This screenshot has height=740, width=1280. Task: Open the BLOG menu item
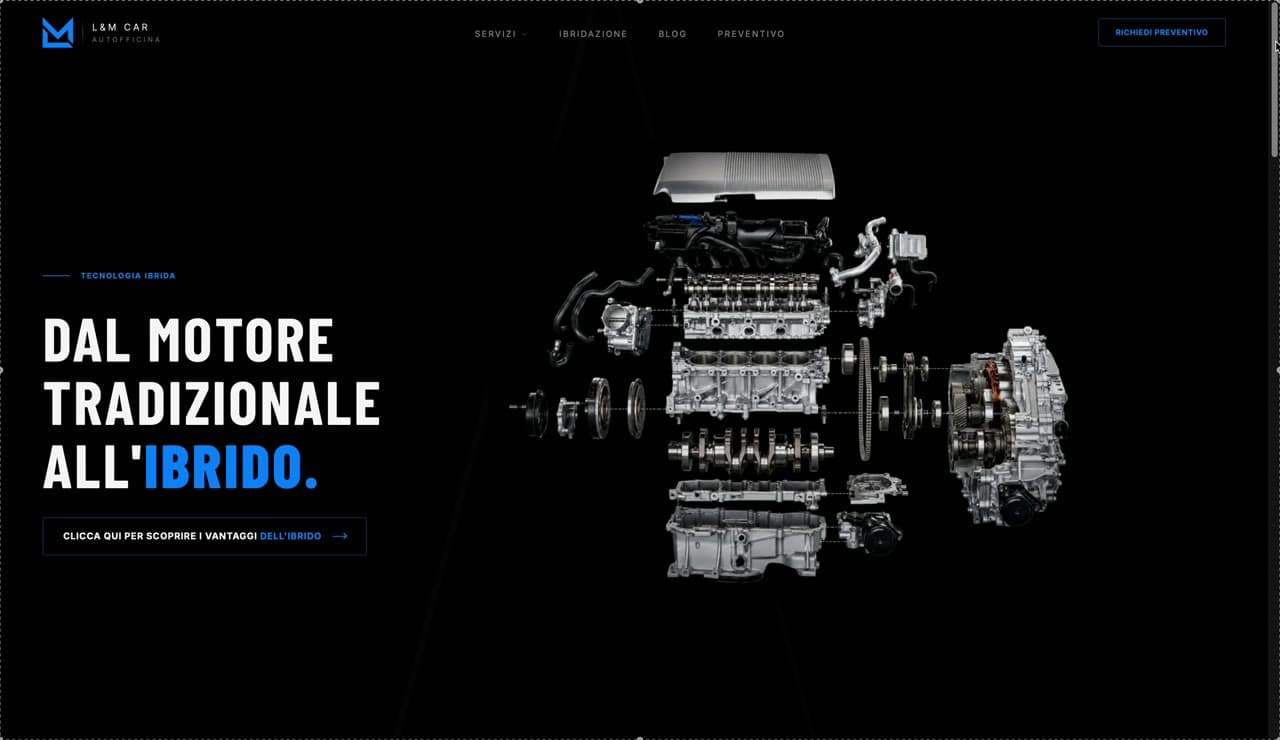tap(672, 34)
